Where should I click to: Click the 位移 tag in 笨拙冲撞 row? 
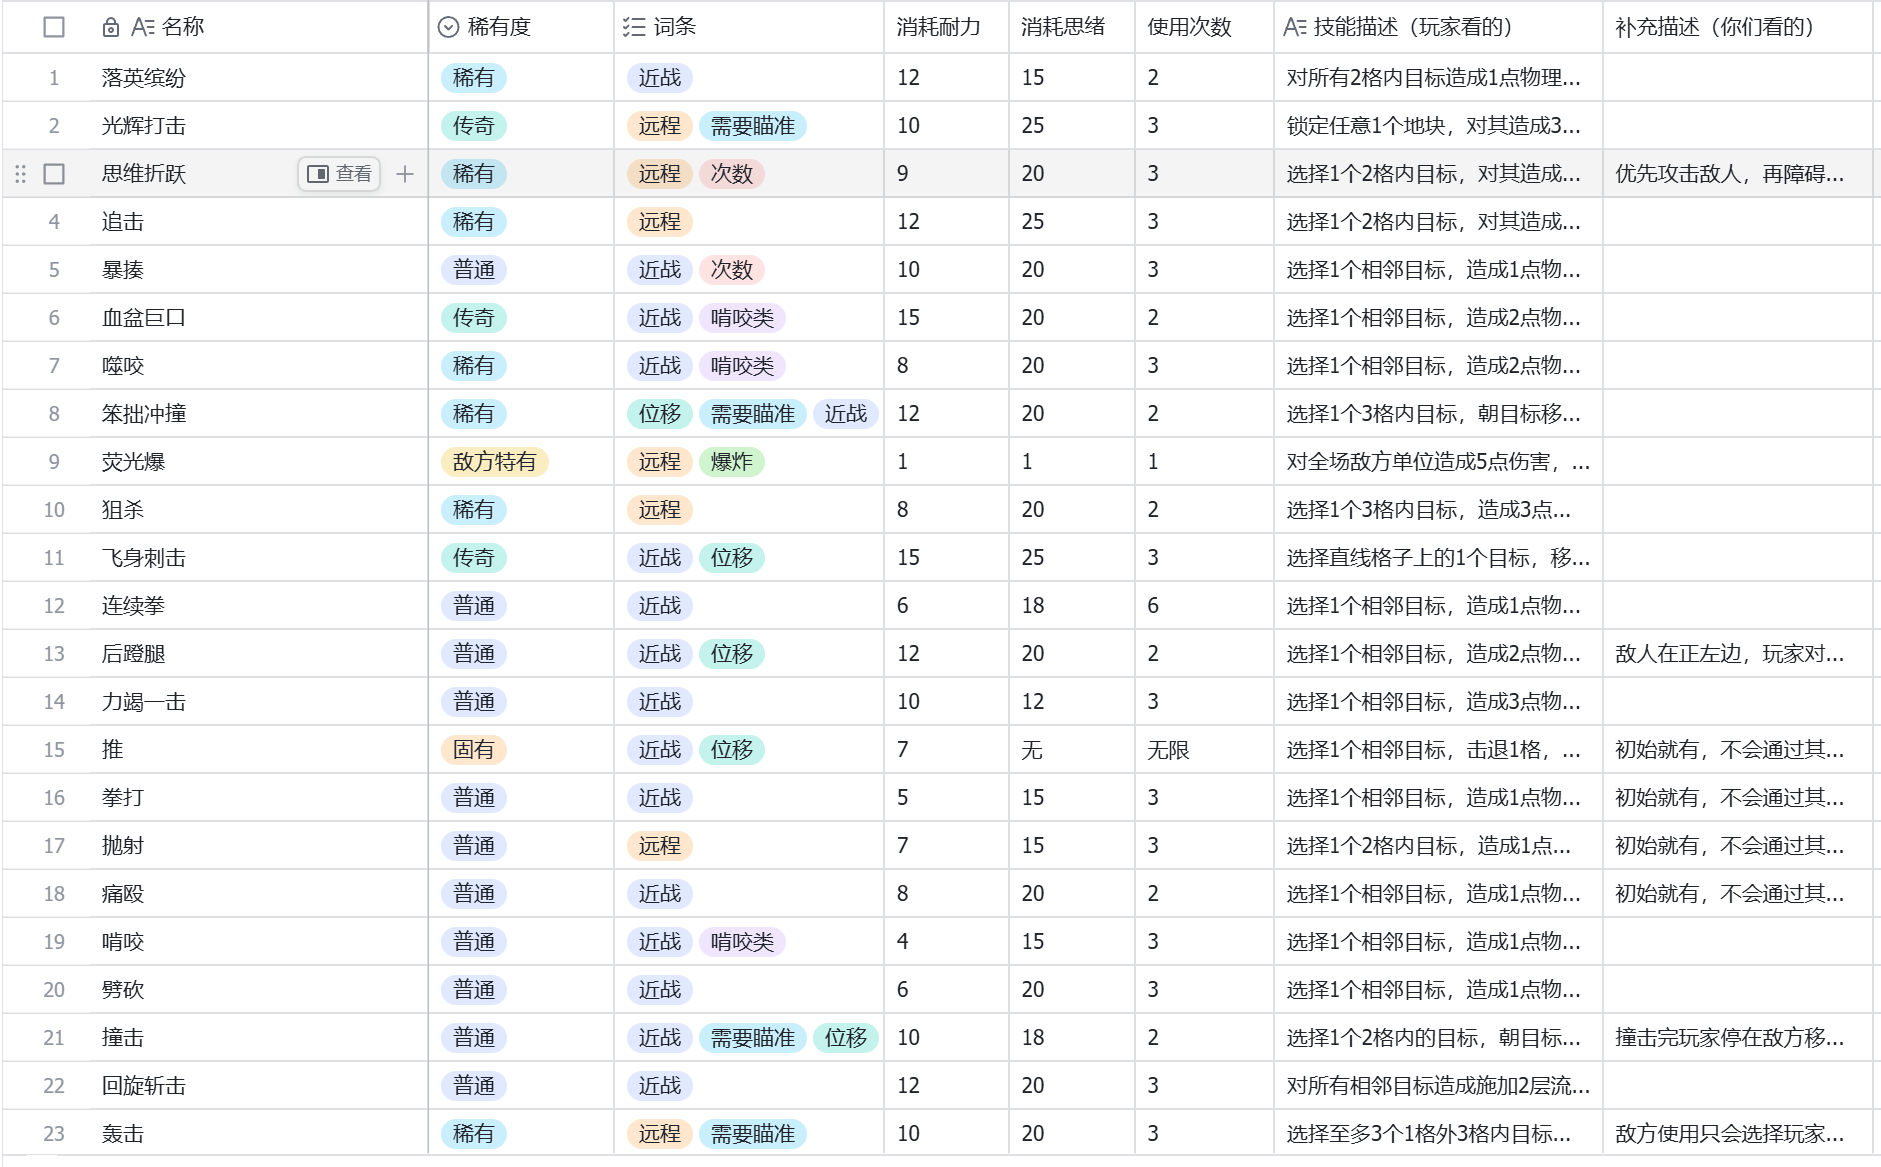(660, 414)
